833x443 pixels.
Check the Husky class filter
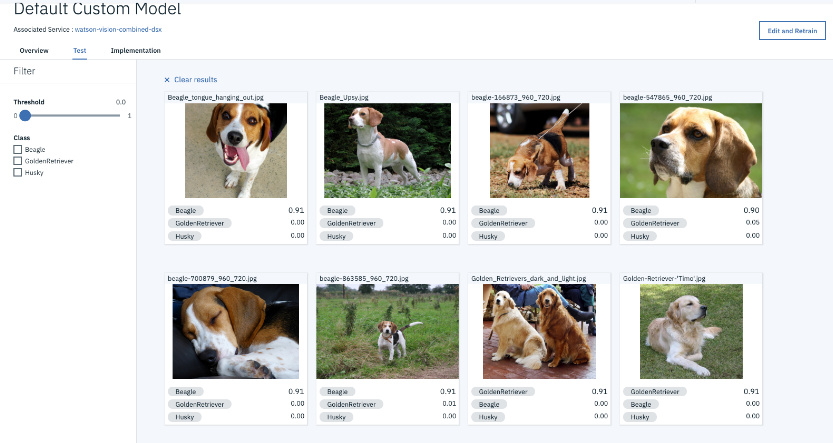click(x=18, y=172)
